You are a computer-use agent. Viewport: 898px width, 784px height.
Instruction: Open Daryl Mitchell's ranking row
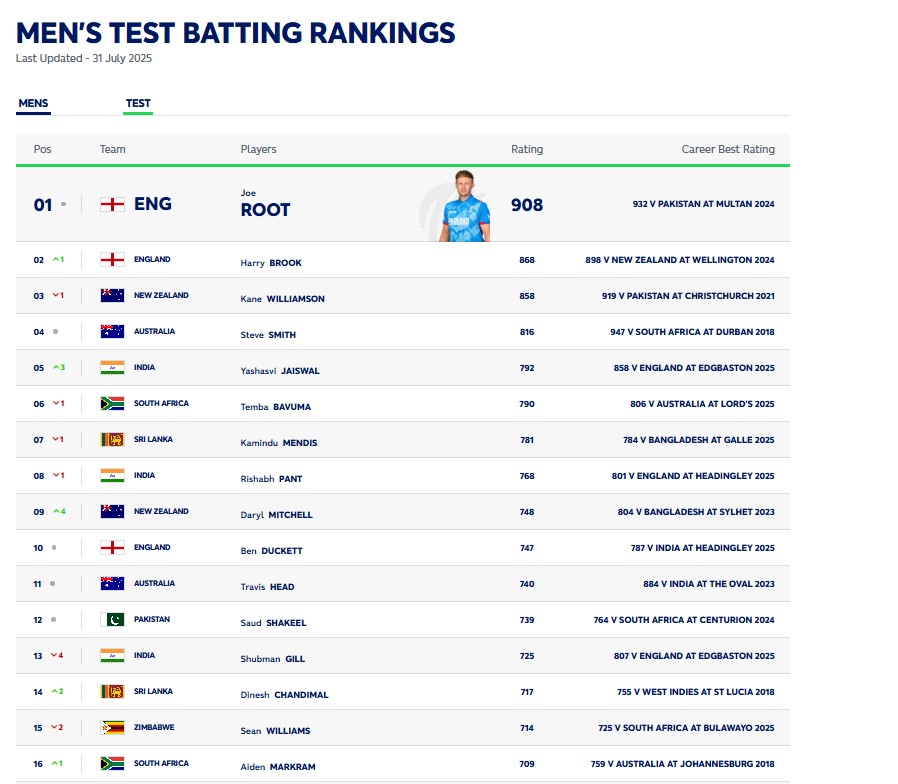[x=403, y=511]
